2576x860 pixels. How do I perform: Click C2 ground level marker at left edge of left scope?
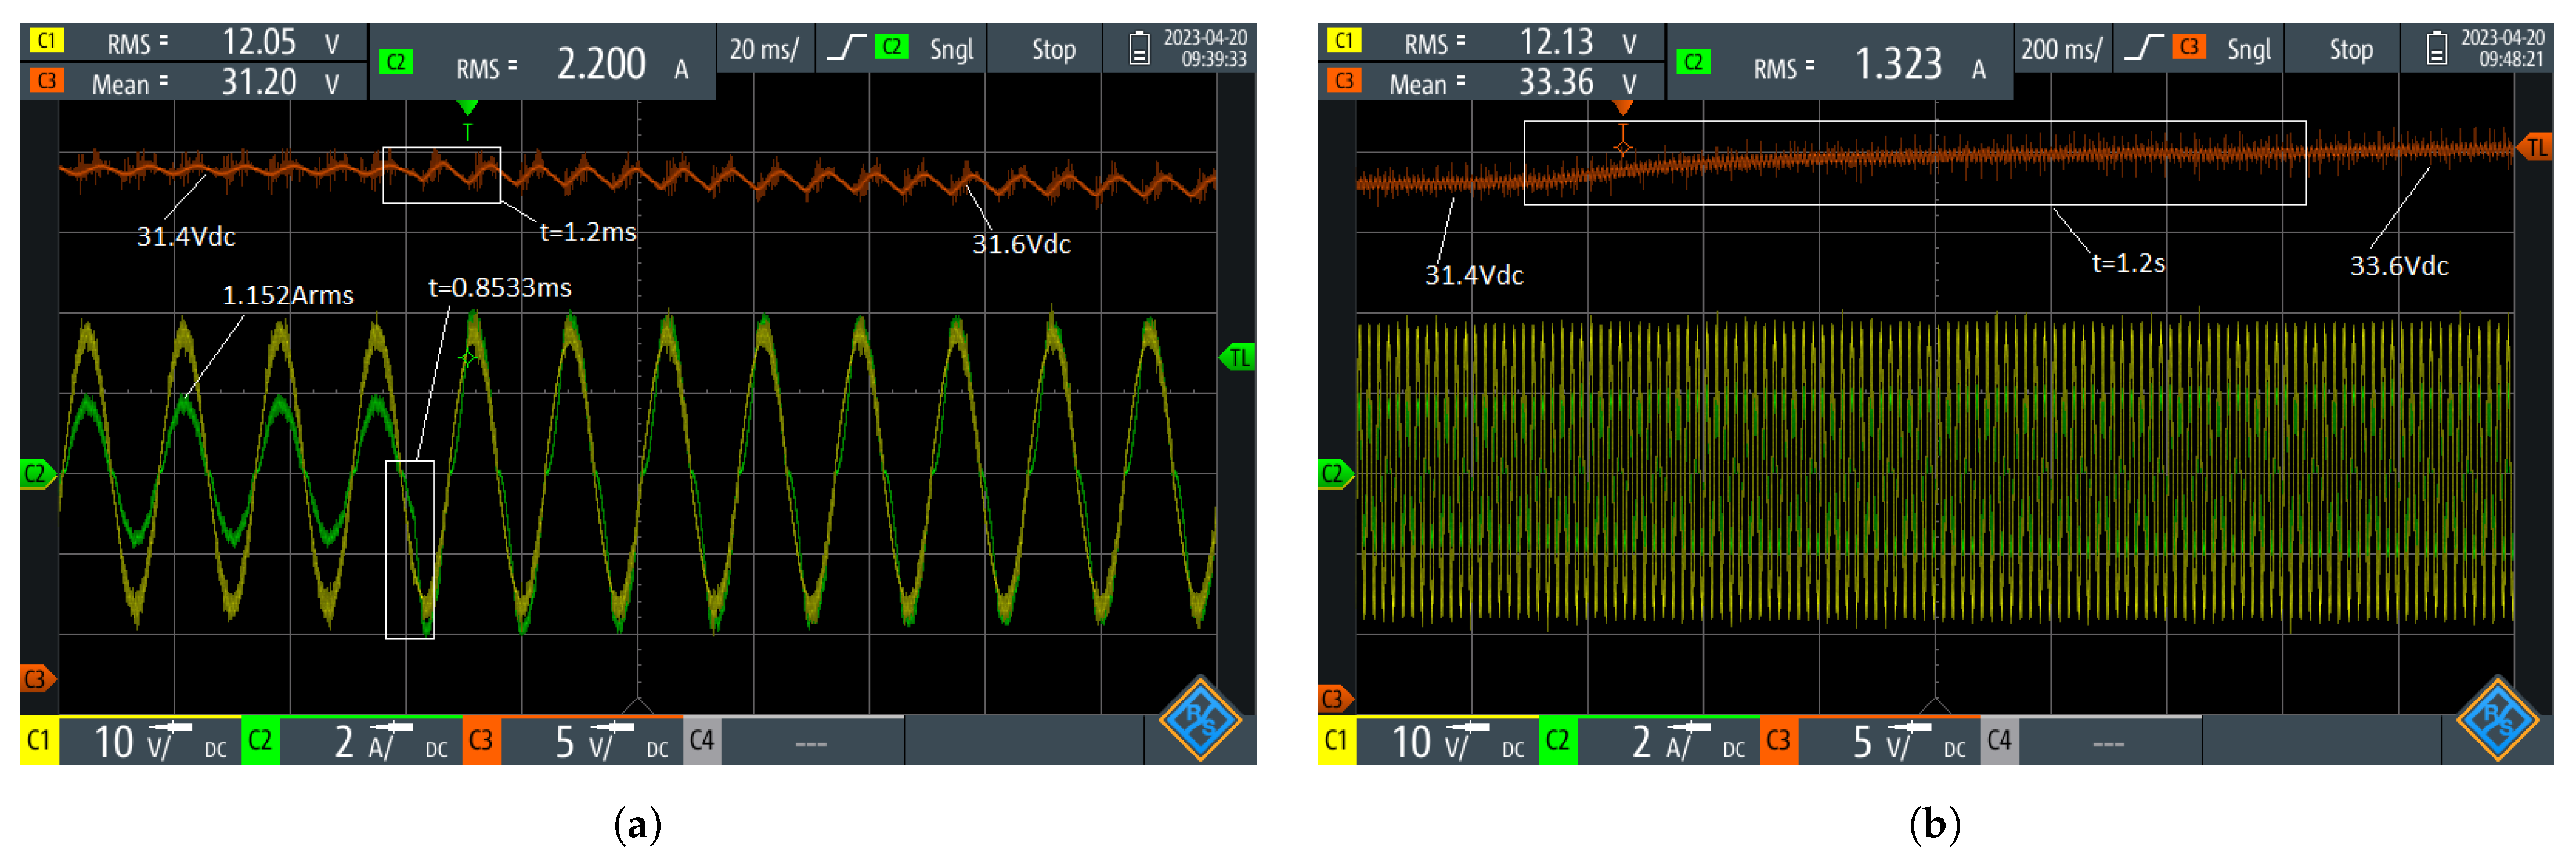(37, 473)
